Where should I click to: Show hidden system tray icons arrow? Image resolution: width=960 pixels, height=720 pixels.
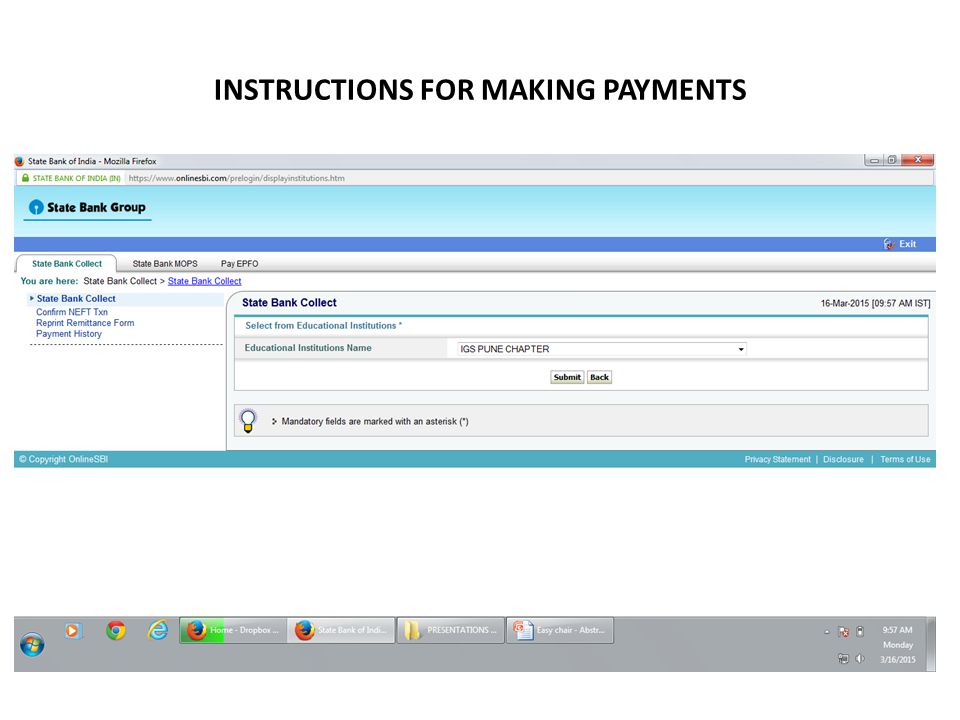pos(827,631)
